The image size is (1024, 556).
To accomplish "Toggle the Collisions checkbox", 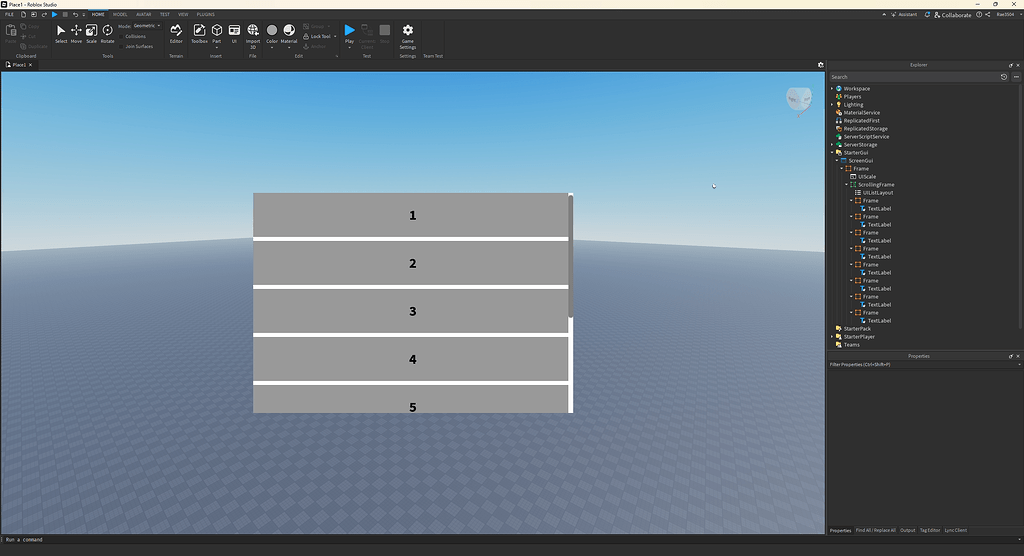I will [x=121, y=37].
